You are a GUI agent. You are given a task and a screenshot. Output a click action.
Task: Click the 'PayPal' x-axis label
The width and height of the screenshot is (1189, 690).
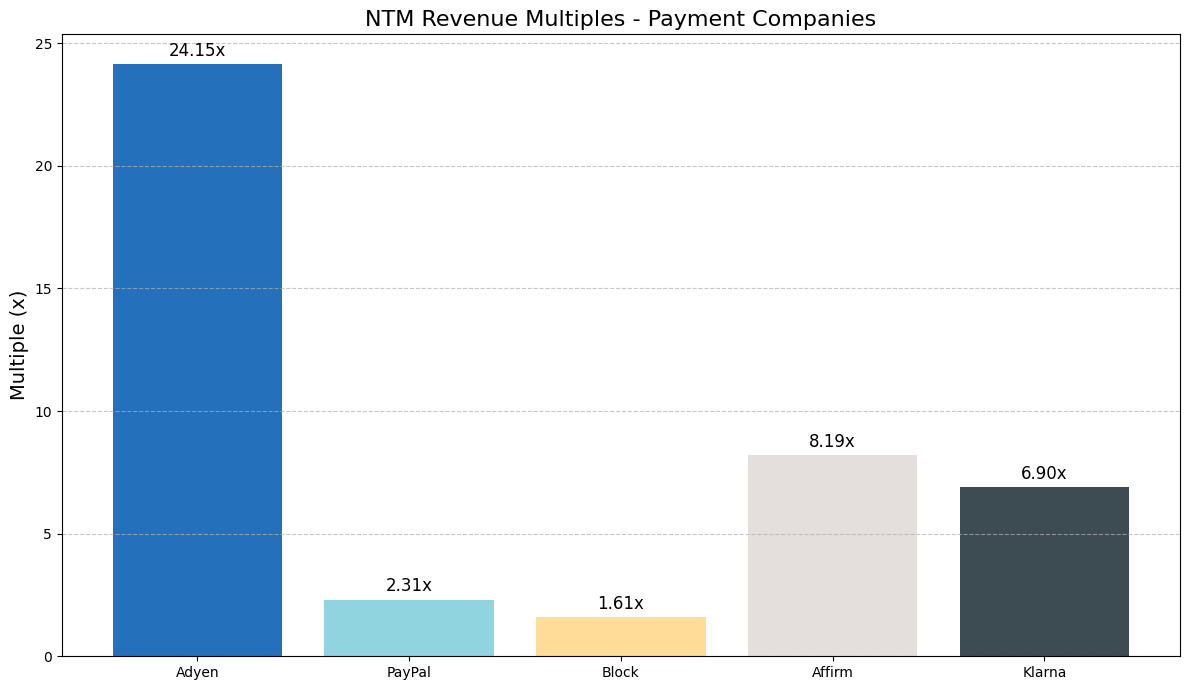pyautogui.click(x=409, y=673)
